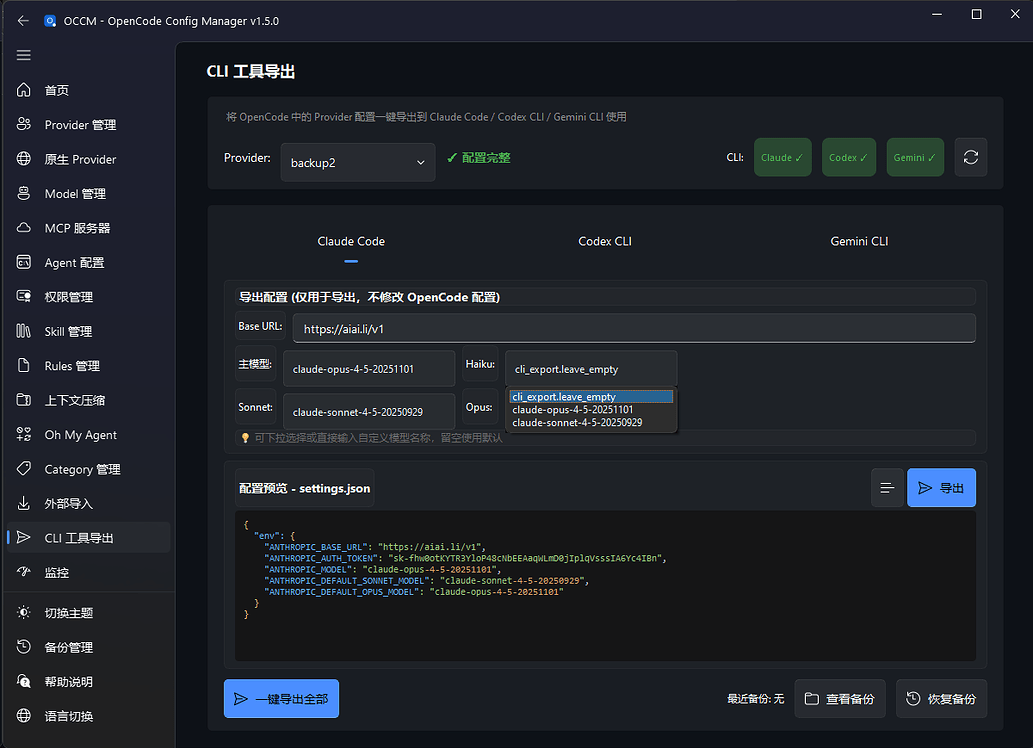Open 切换主题 from the sidebar

[88, 613]
